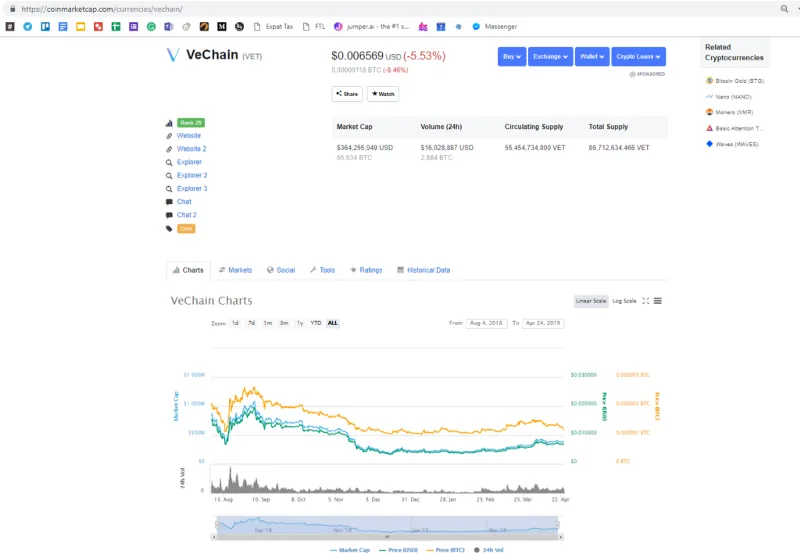
Task: Open the Explorer link
Action: (189, 162)
